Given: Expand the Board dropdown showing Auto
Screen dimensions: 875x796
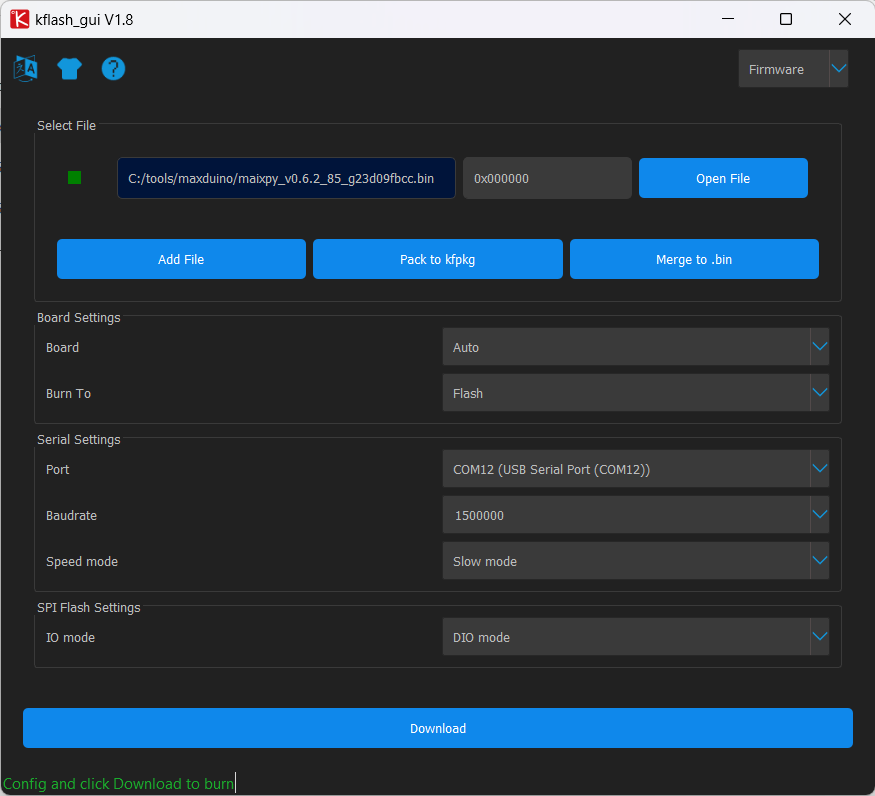Looking at the screenshot, I should pyautogui.click(x=636, y=347).
